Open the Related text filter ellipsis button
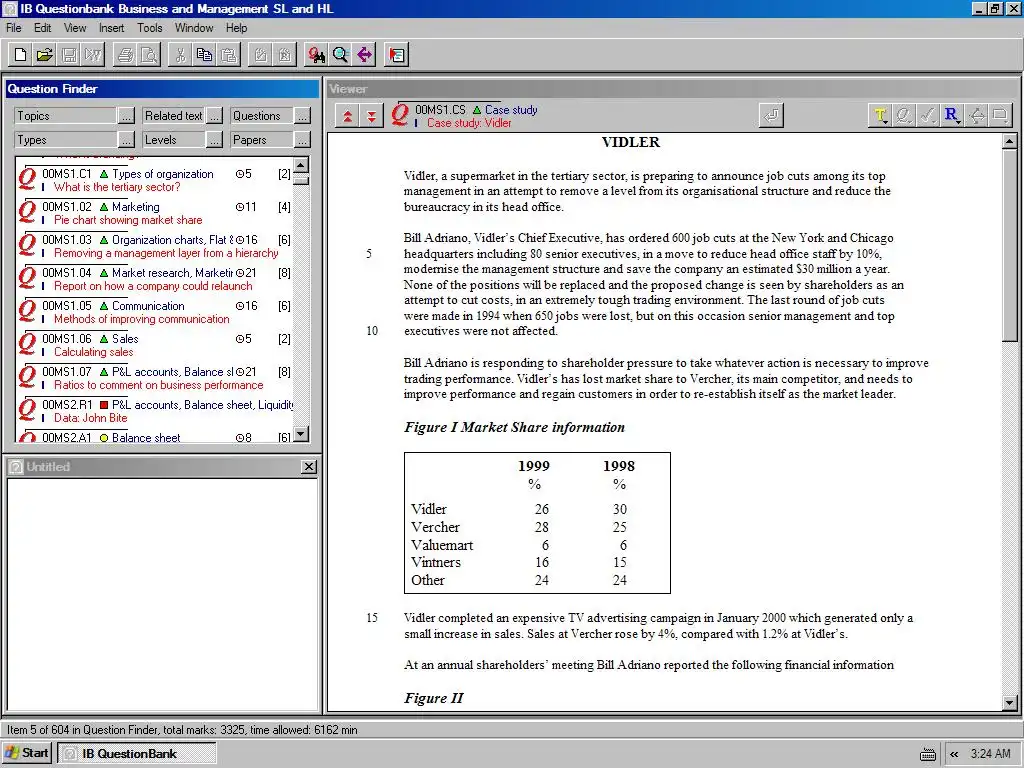 coord(214,116)
